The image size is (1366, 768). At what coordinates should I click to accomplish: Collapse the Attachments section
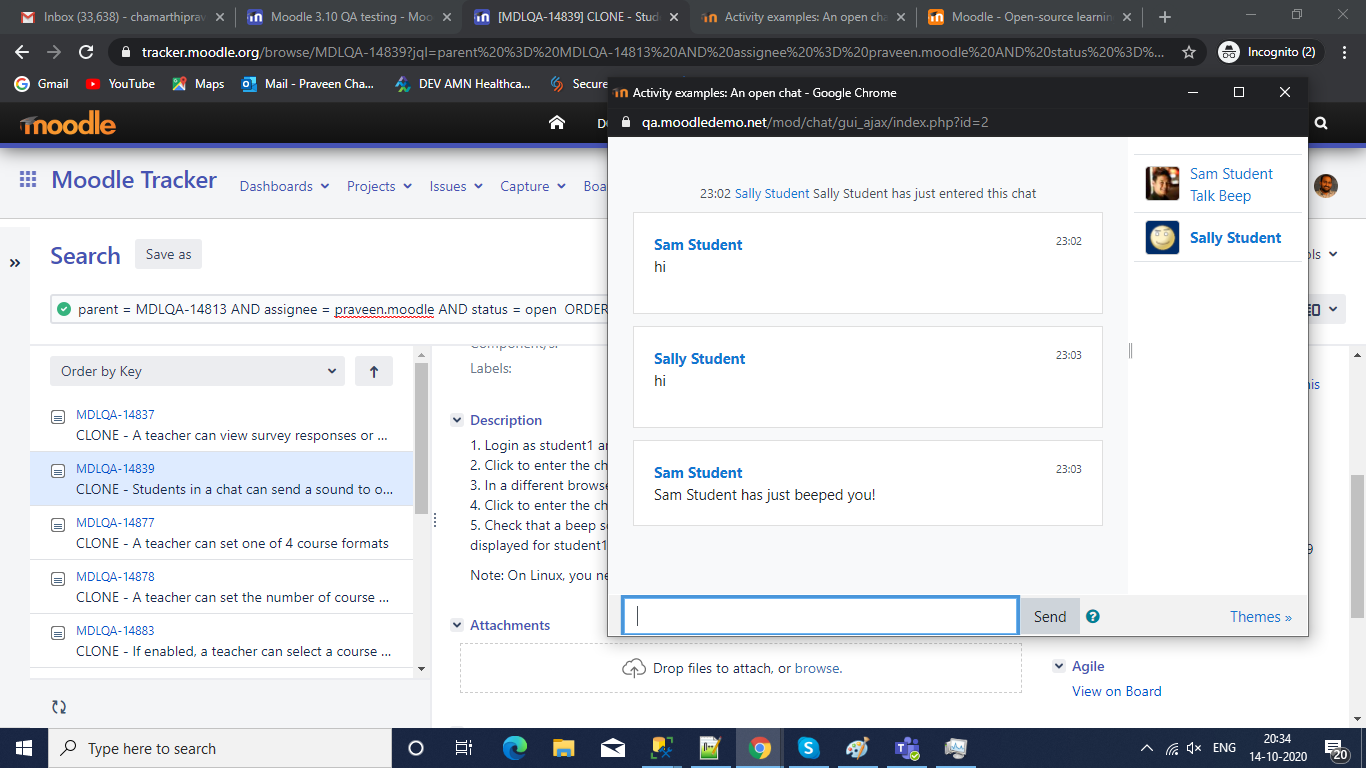457,625
